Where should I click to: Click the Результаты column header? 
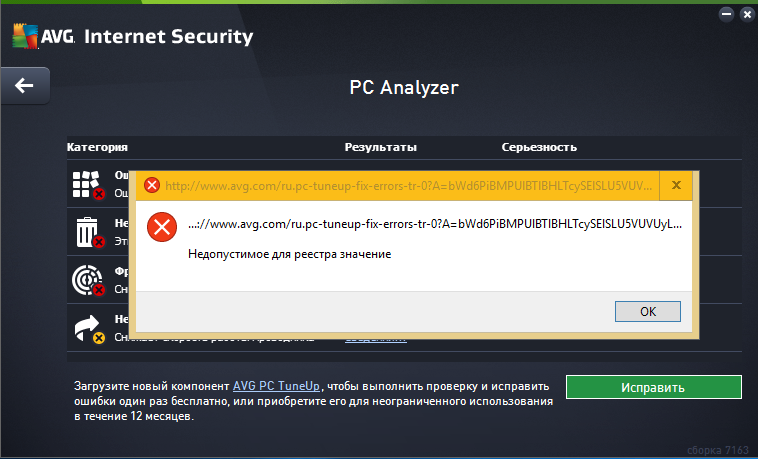(380, 147)
